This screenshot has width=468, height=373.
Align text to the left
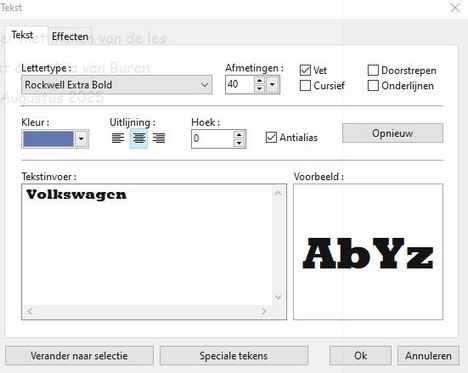point(118,138)
